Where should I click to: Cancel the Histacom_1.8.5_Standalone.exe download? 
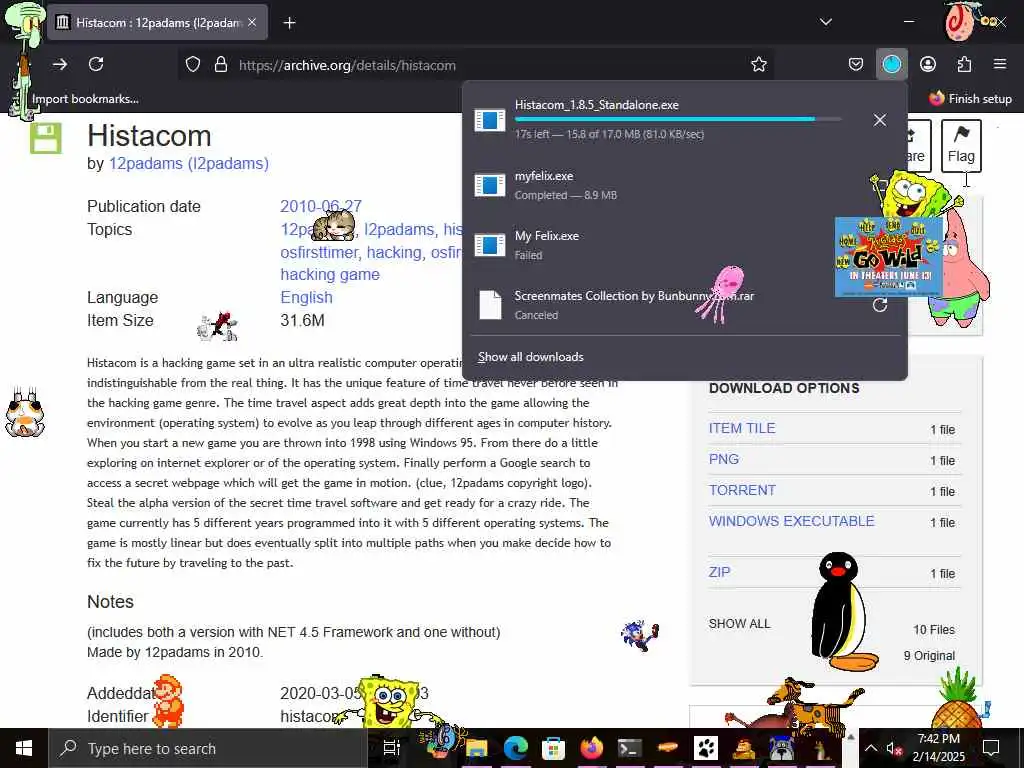coord(880,120)
